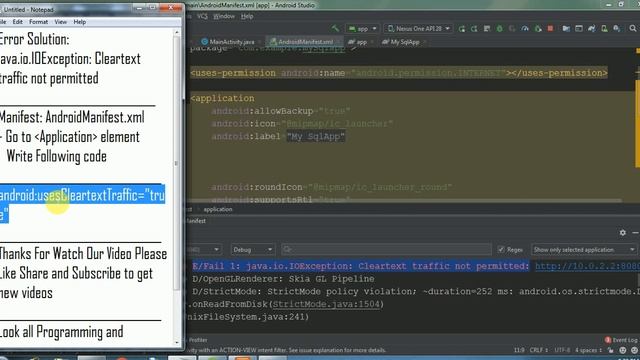Open the Event Log tool window
Viewport: 640px width, 360px height.
click(x=621, y=340)
